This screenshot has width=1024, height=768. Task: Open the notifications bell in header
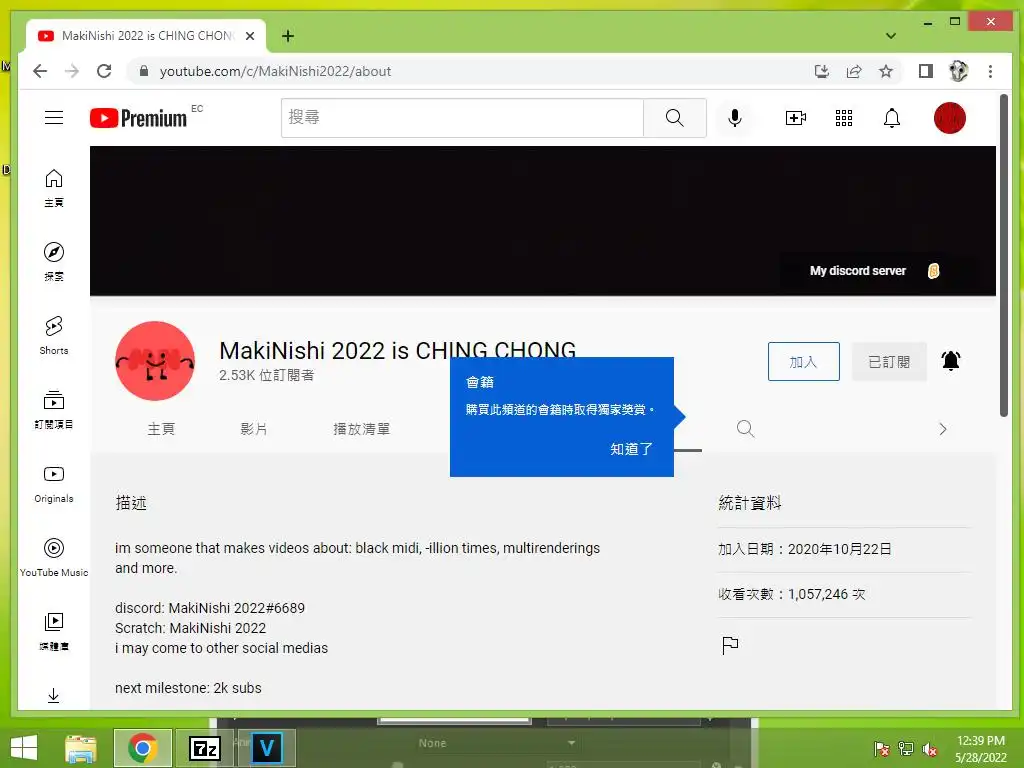(891, 118)
